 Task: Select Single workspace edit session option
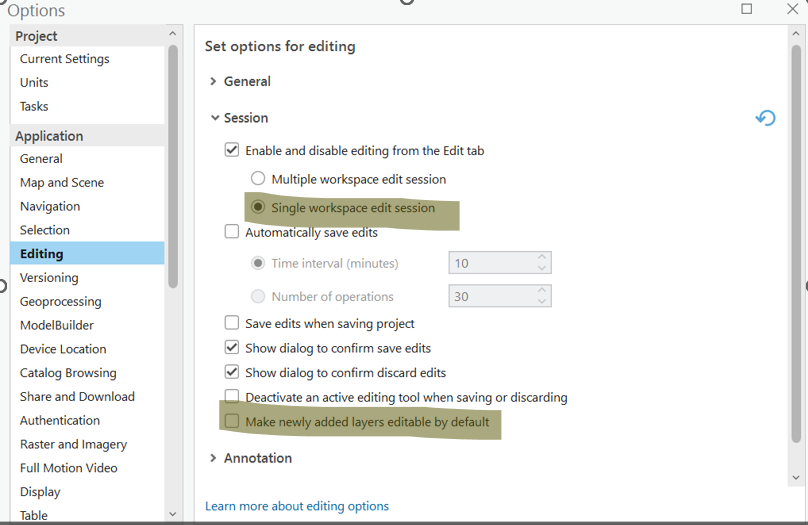pos(258,208)
